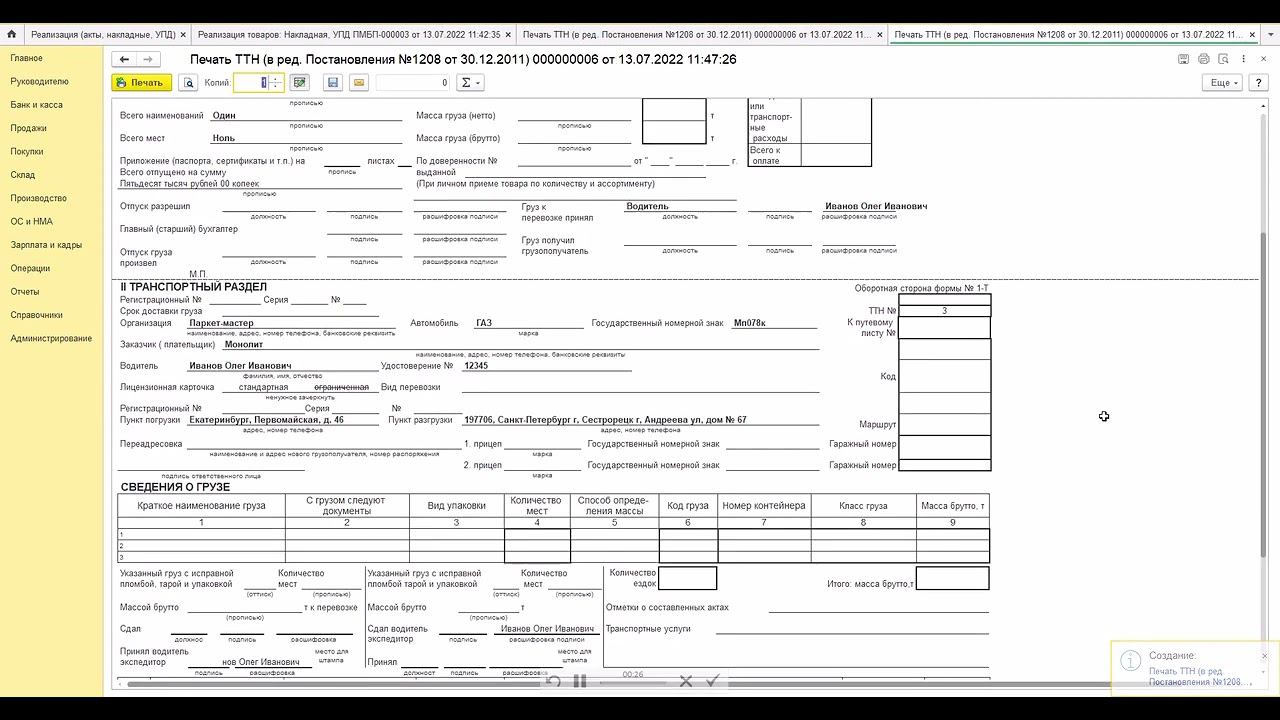Open the Банк и касса section
Viewport: 1280px width, 720px height.
click(x=37, y=105)
